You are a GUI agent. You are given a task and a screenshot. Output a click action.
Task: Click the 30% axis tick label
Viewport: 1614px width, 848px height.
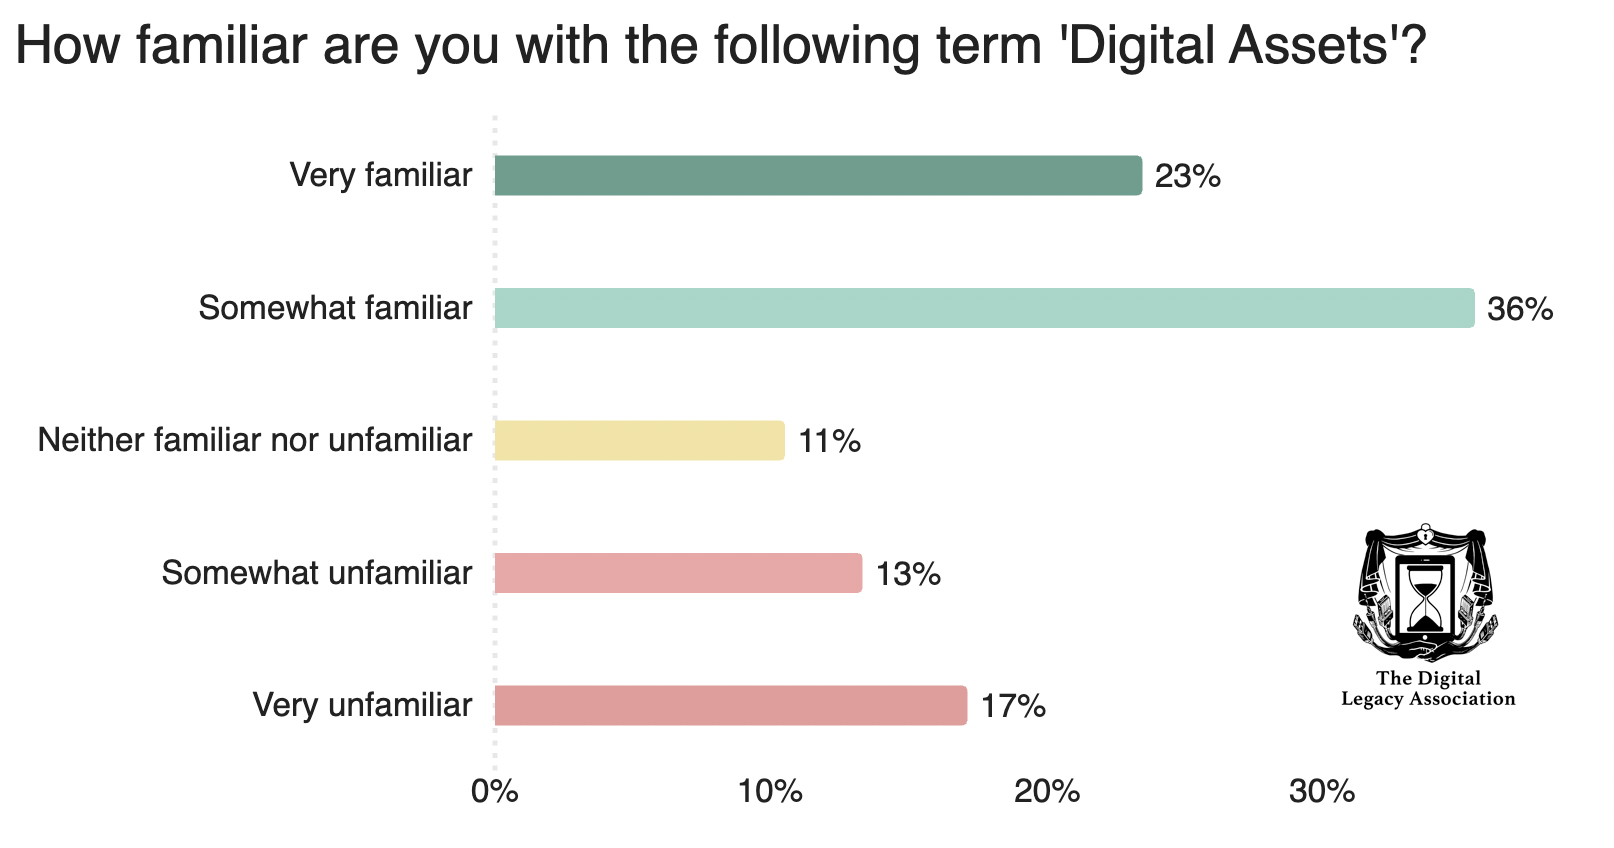[1322, 792]
